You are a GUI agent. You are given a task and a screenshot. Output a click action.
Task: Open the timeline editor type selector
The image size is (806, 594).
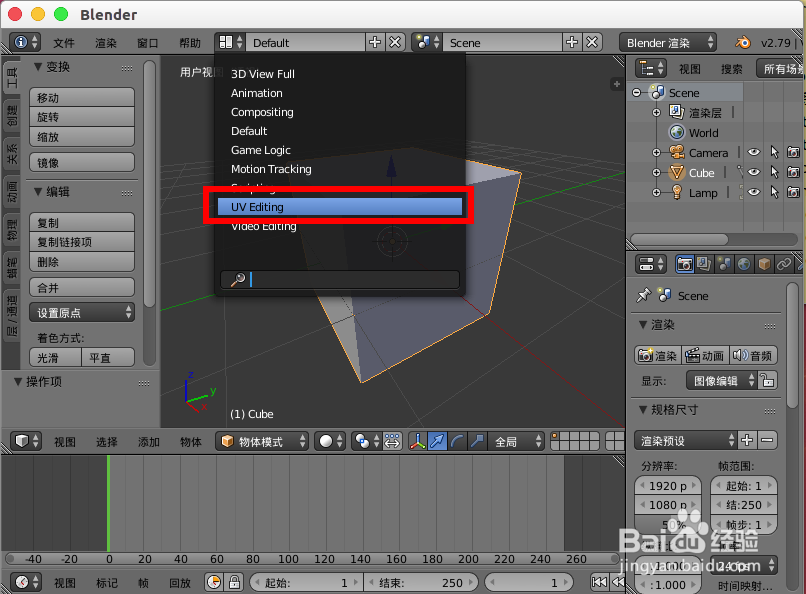[x=26, y=582]
